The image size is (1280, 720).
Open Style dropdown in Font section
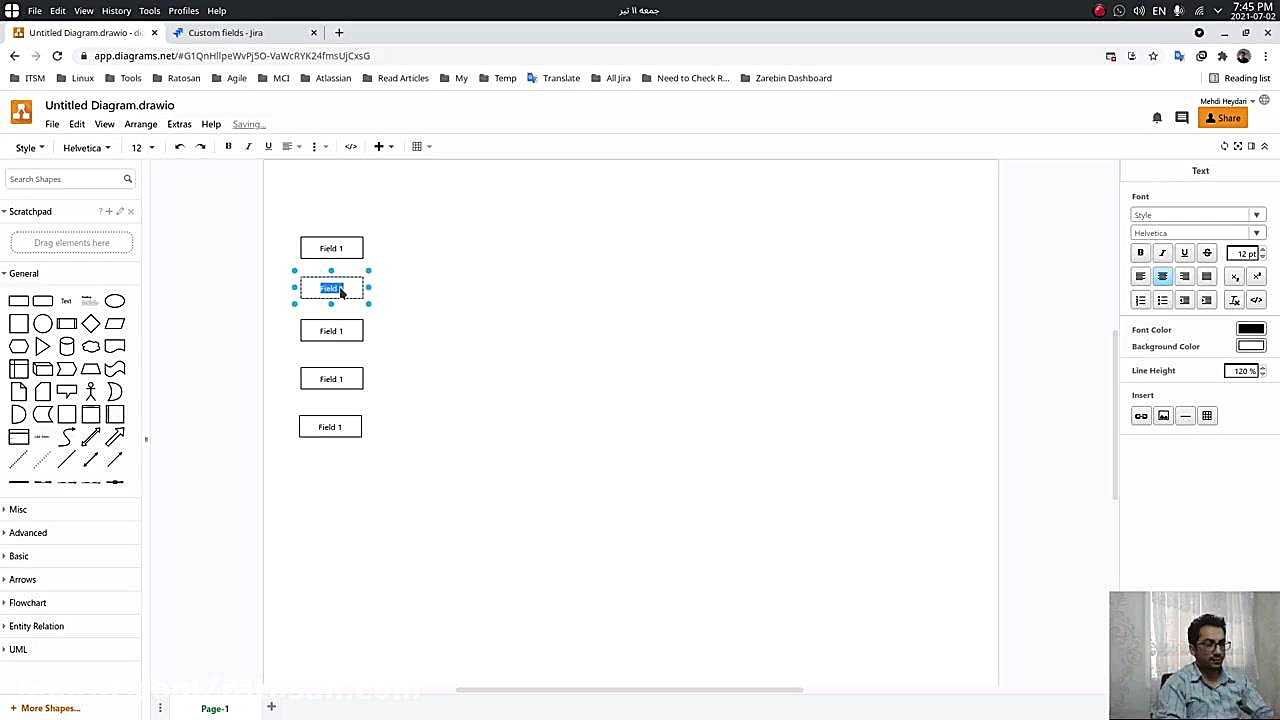(x=1198, y=215)
